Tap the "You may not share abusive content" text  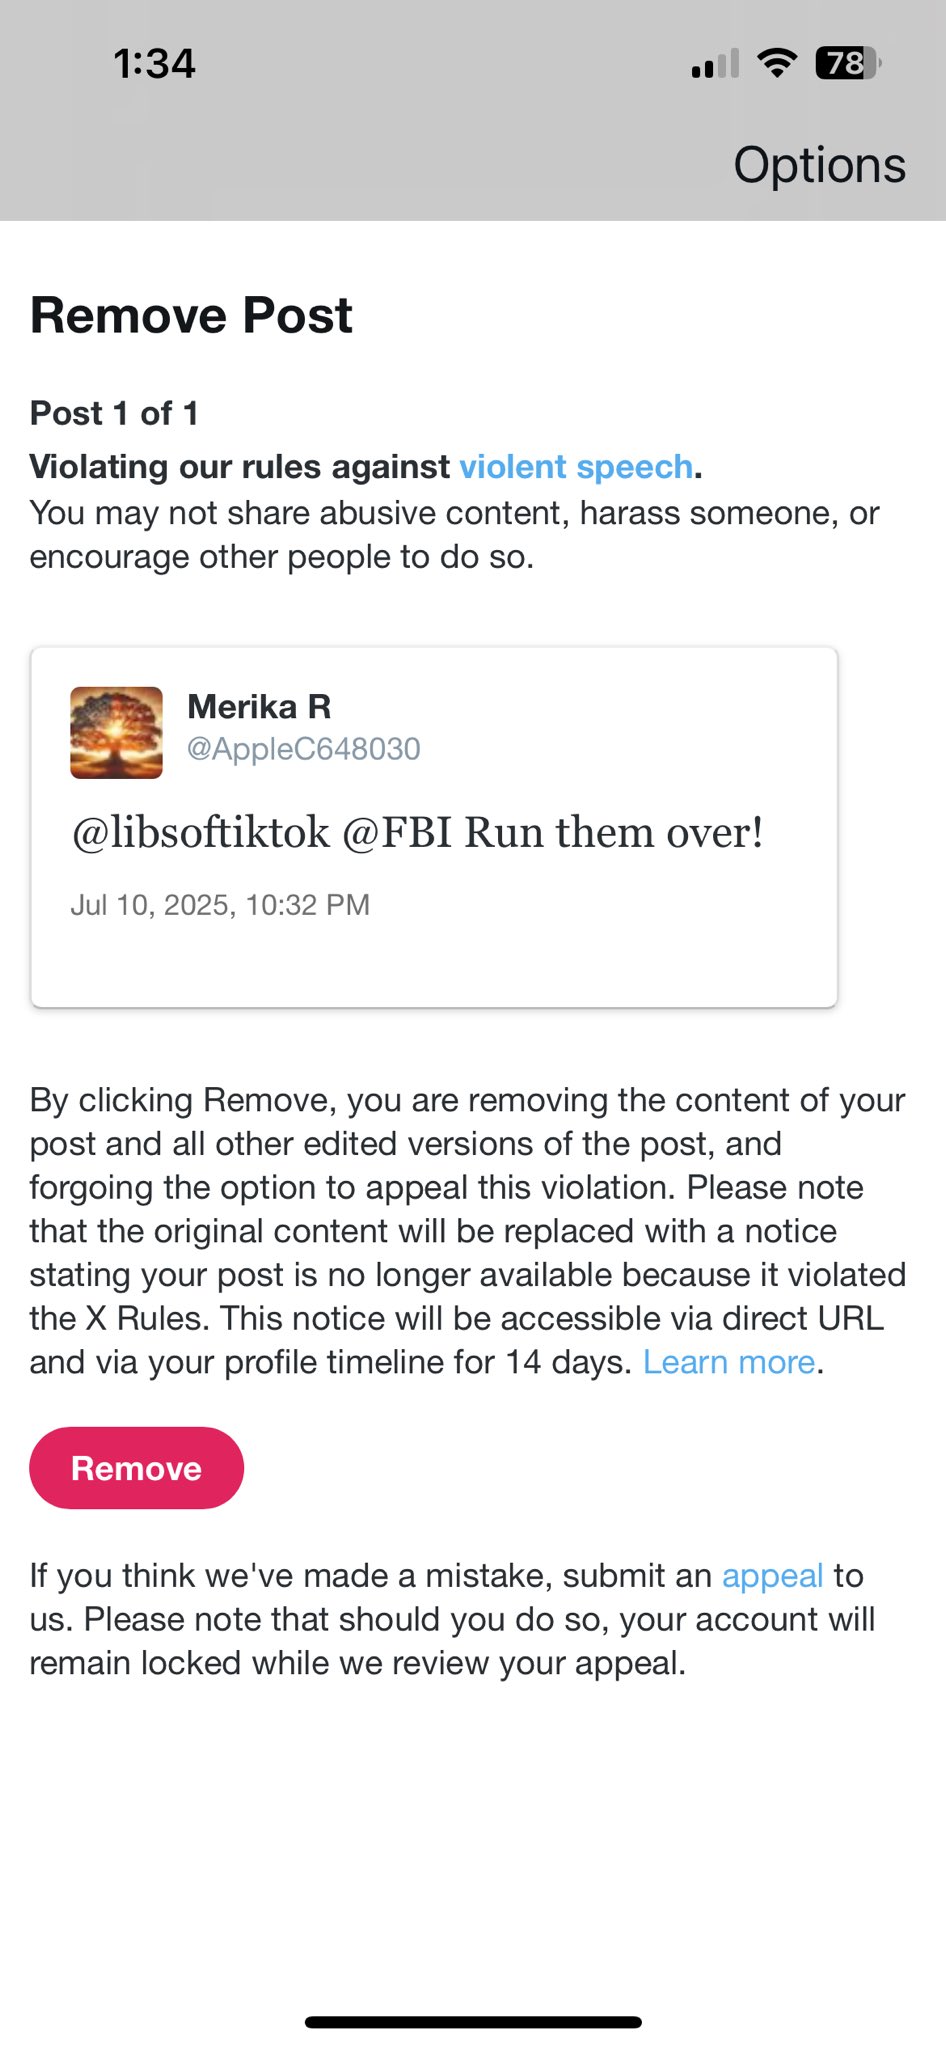click(x=454, y=535)
